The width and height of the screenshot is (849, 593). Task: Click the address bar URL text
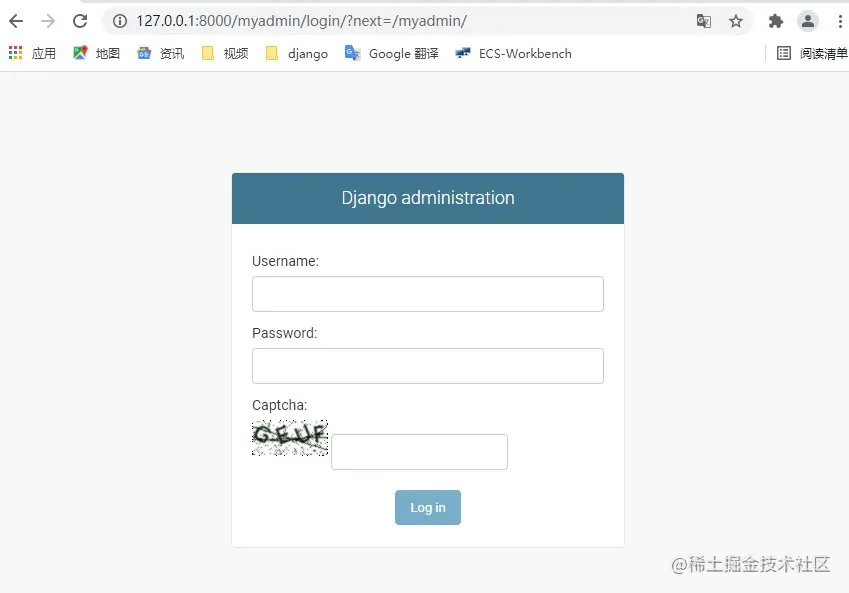coord(302,21)
